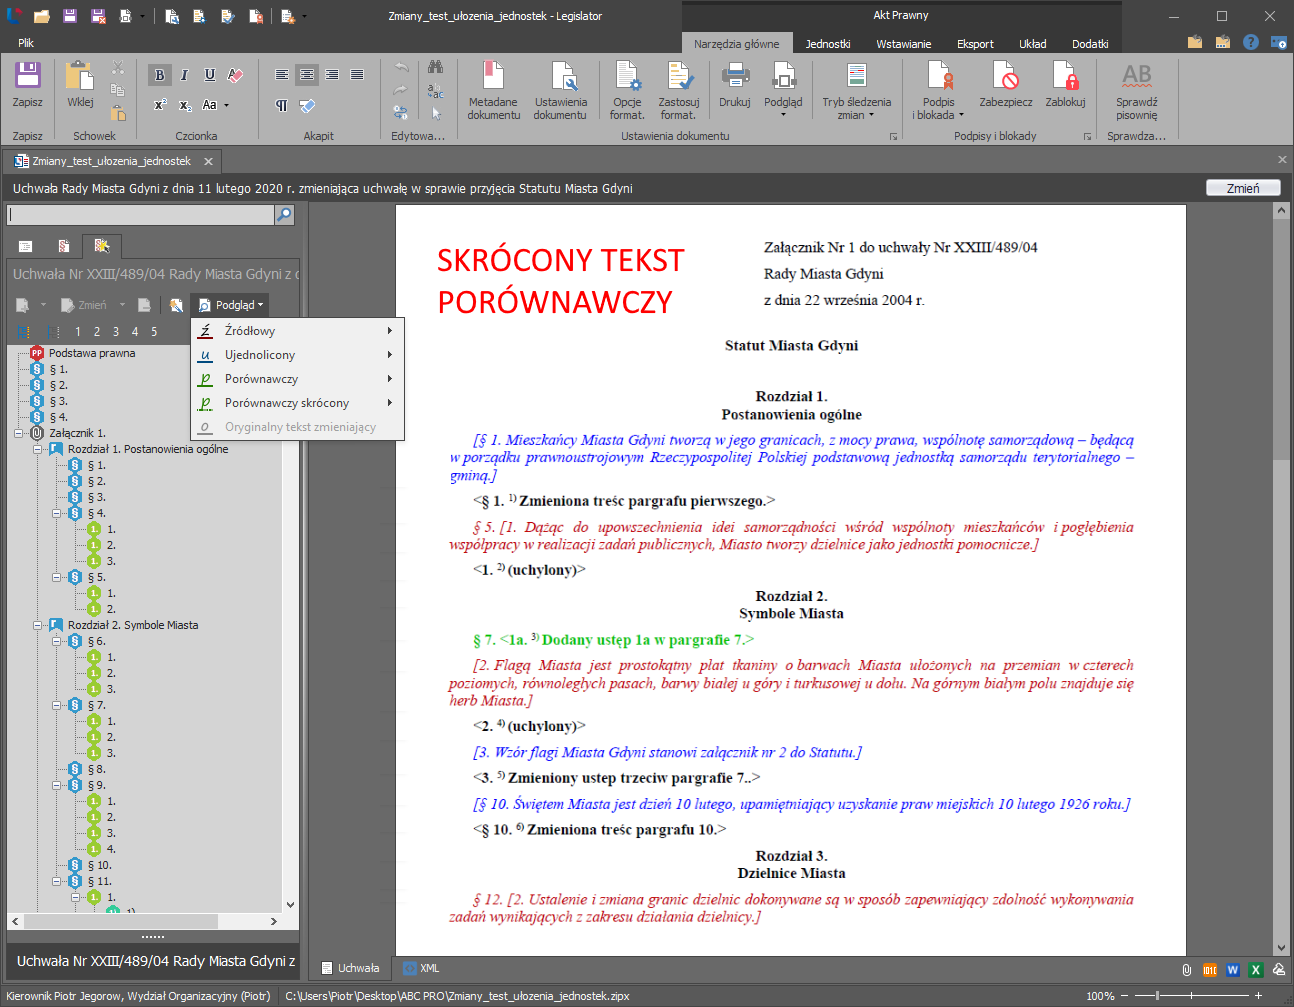Open the Jednostki ribbon tab
The width and height of the screenshot is (1294, 1007).
[828, 44]
